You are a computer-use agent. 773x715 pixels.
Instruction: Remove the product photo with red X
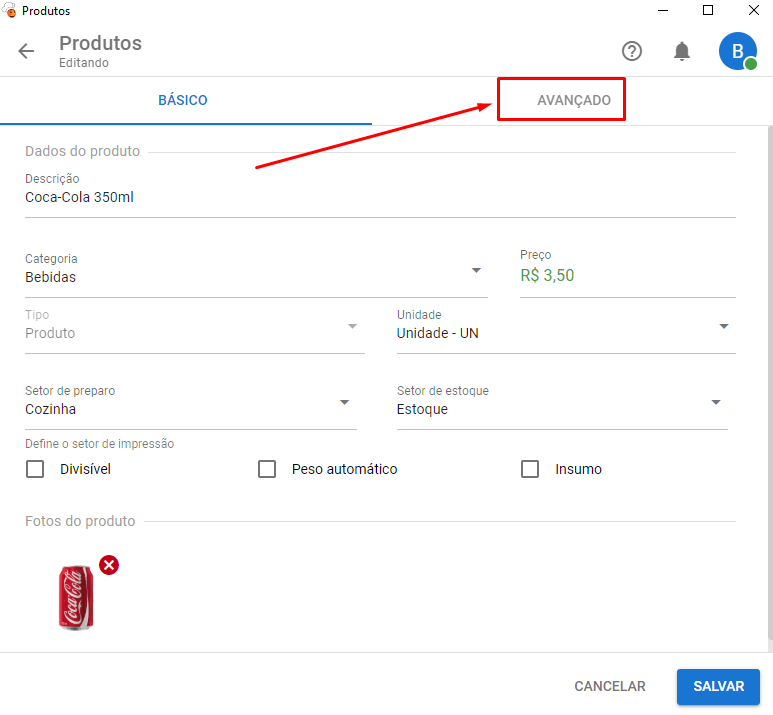pyautogui.click(x=109, y=565)
